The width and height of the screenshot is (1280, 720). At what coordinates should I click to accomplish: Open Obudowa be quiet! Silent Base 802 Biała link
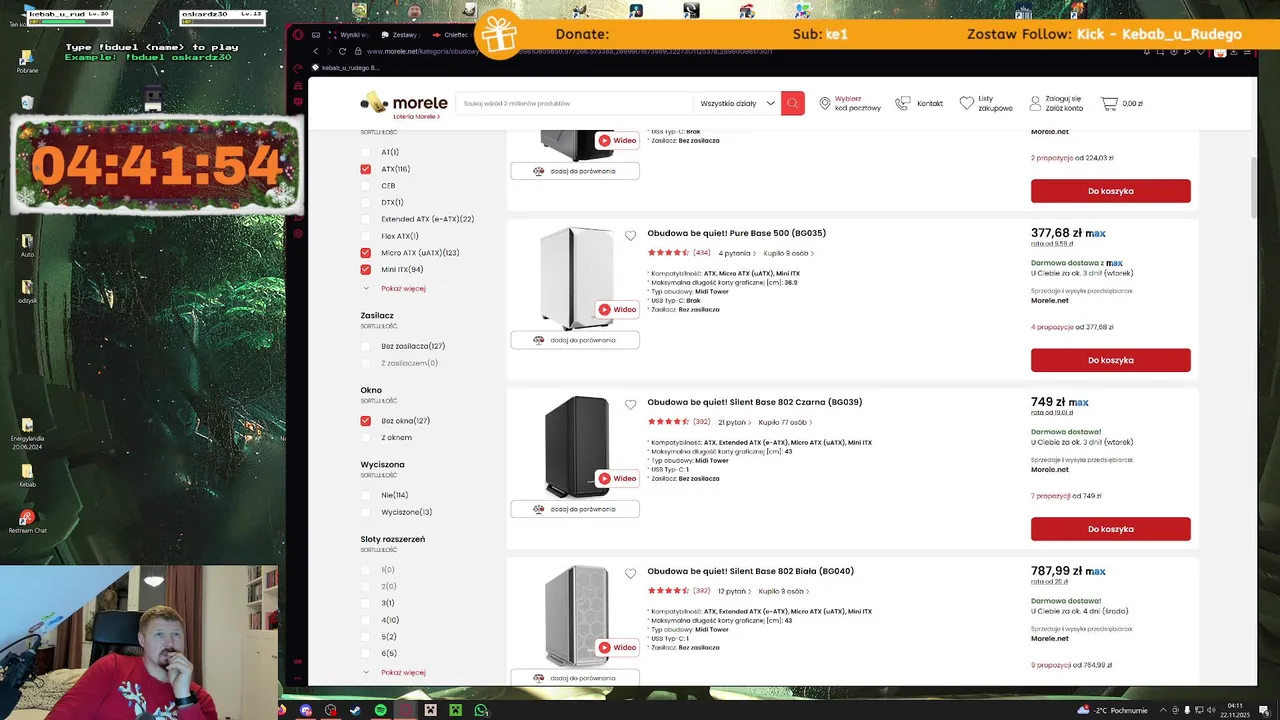pos(750,571)
